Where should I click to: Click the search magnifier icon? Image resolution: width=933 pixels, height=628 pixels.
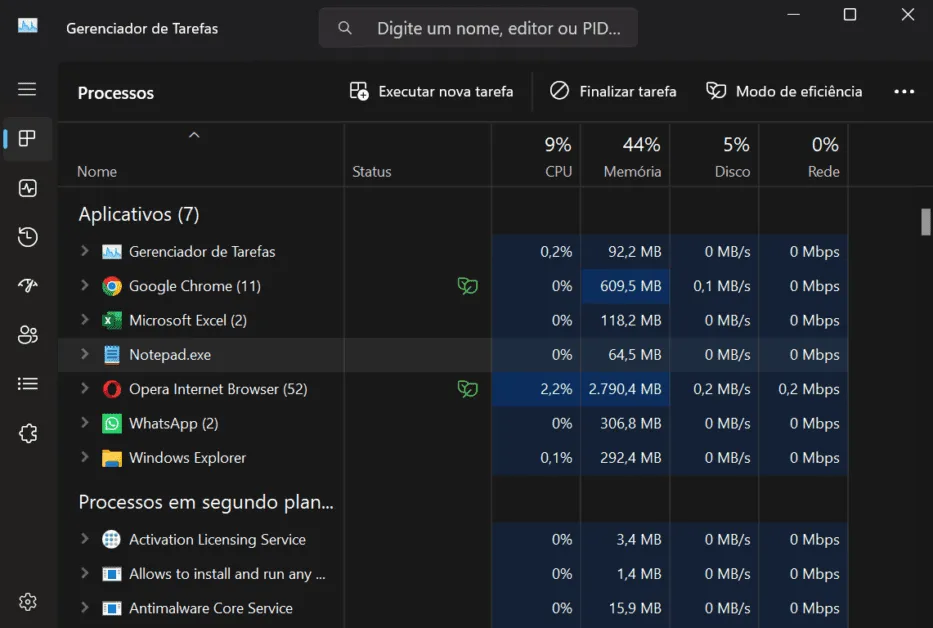(x=344, y=27)
